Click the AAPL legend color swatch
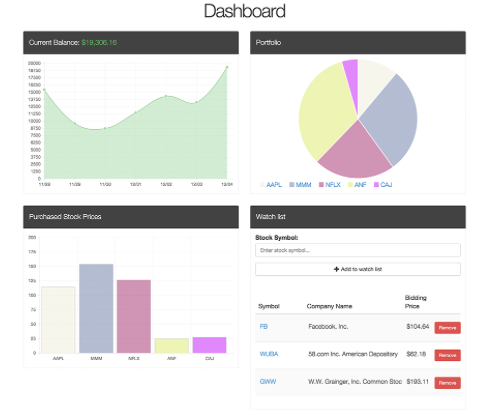This screenshot has height=415, width=486. point(262,185)
